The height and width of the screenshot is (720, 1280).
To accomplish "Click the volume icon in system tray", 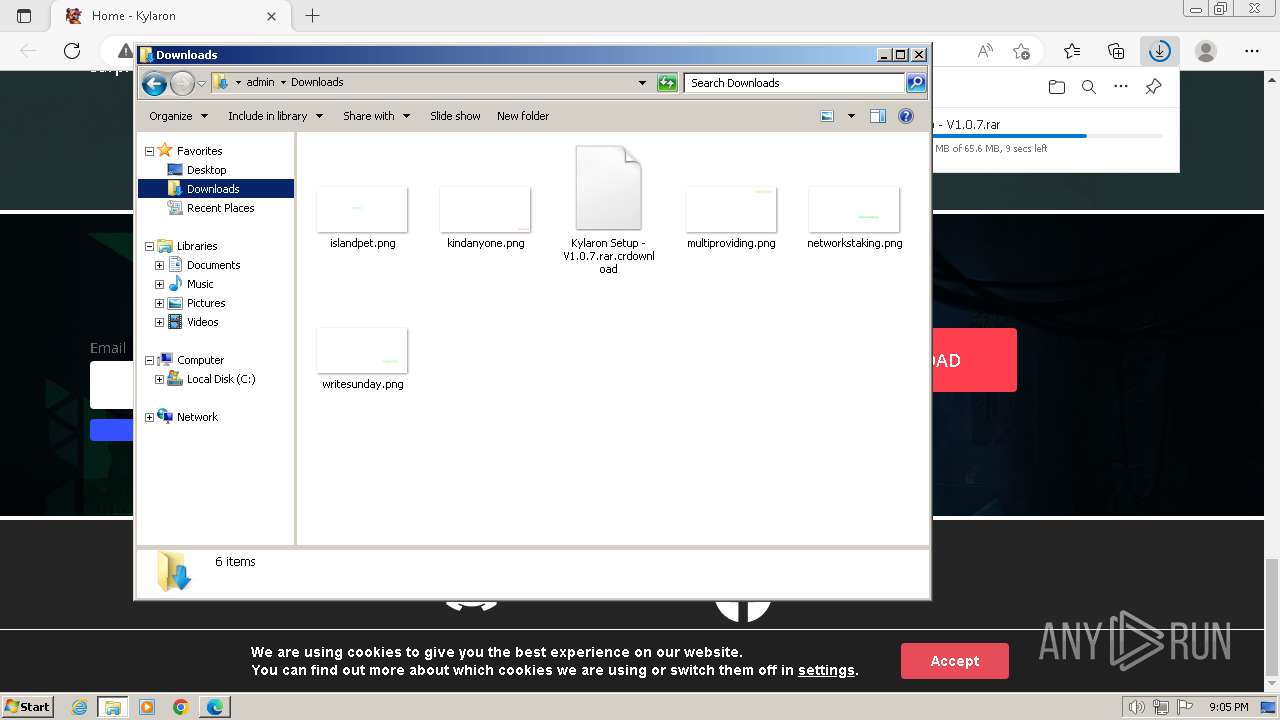I will tap(1137, 707).
